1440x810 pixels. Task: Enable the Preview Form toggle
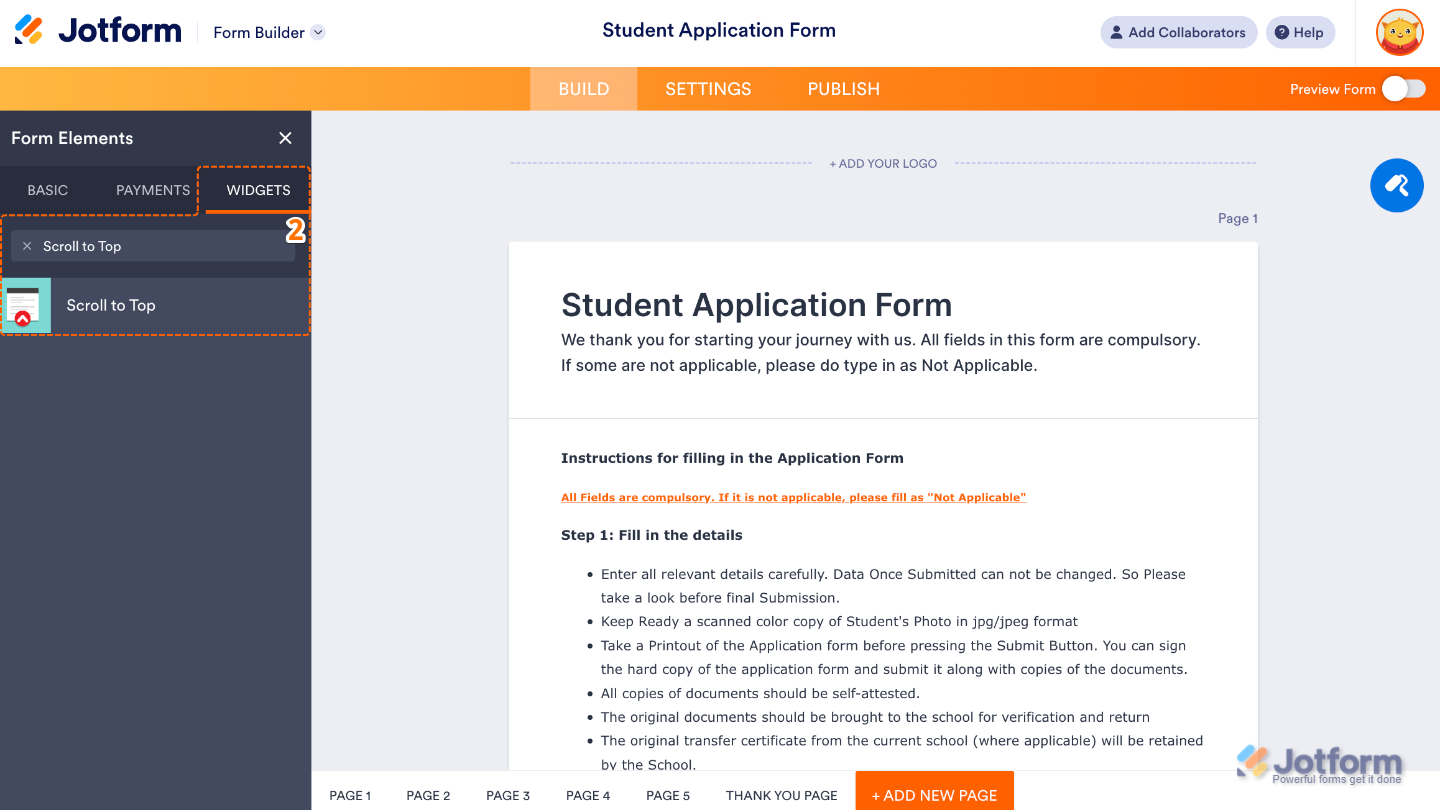coord(1404,88)
